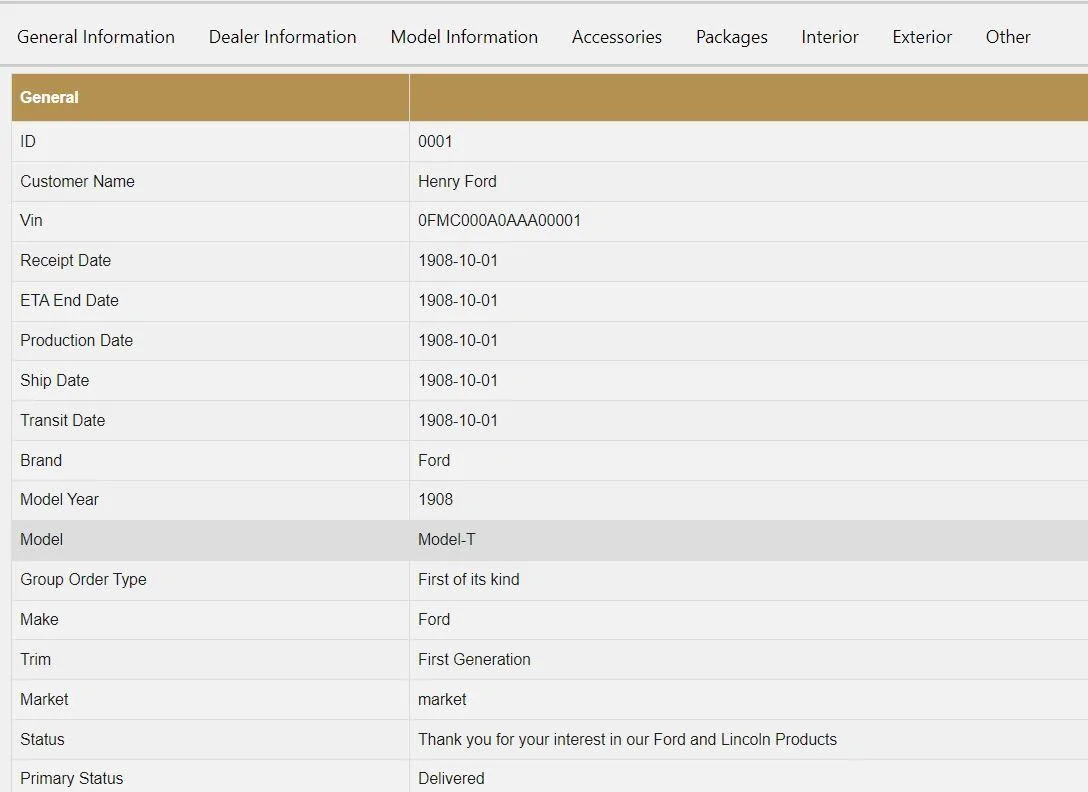Select the First Generation trim value
The width and height of the screenshot is (1088, 792).
pyautogui.click(x=474, y=659)
